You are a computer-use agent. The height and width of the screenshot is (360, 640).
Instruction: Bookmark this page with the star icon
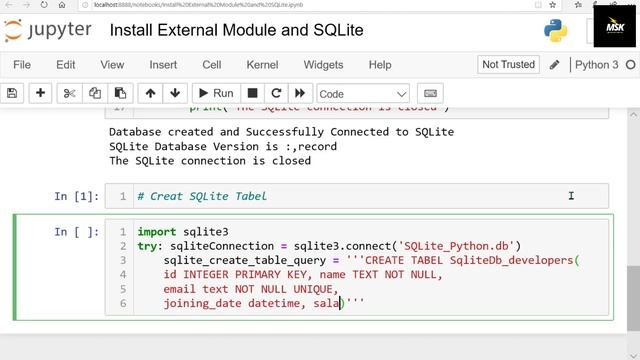(553, 5)
